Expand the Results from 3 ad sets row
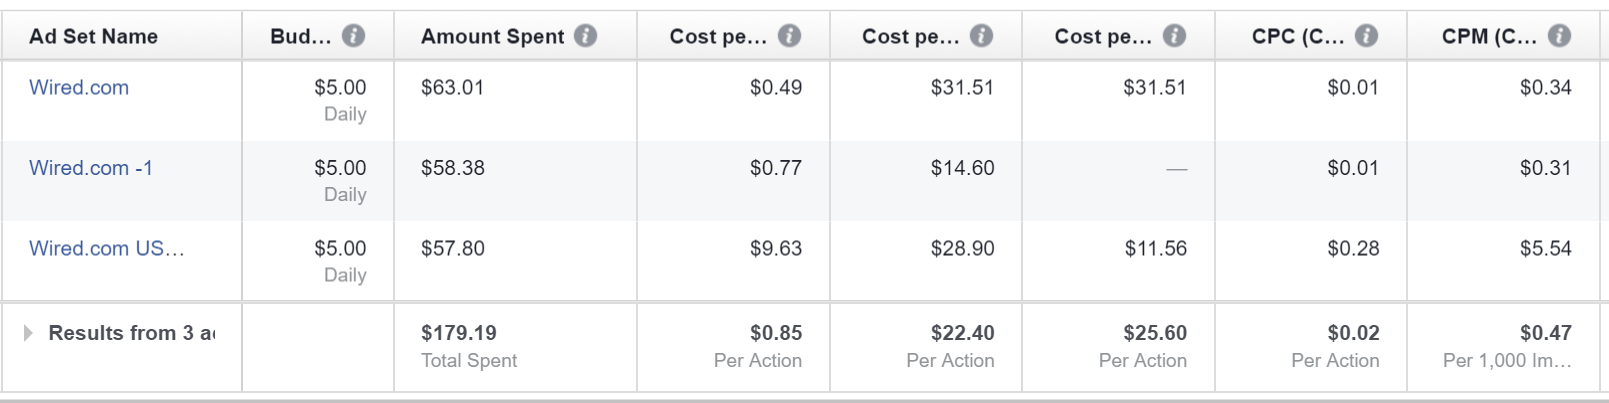Screen dimensions: 1609x403 tap(28, 333)
